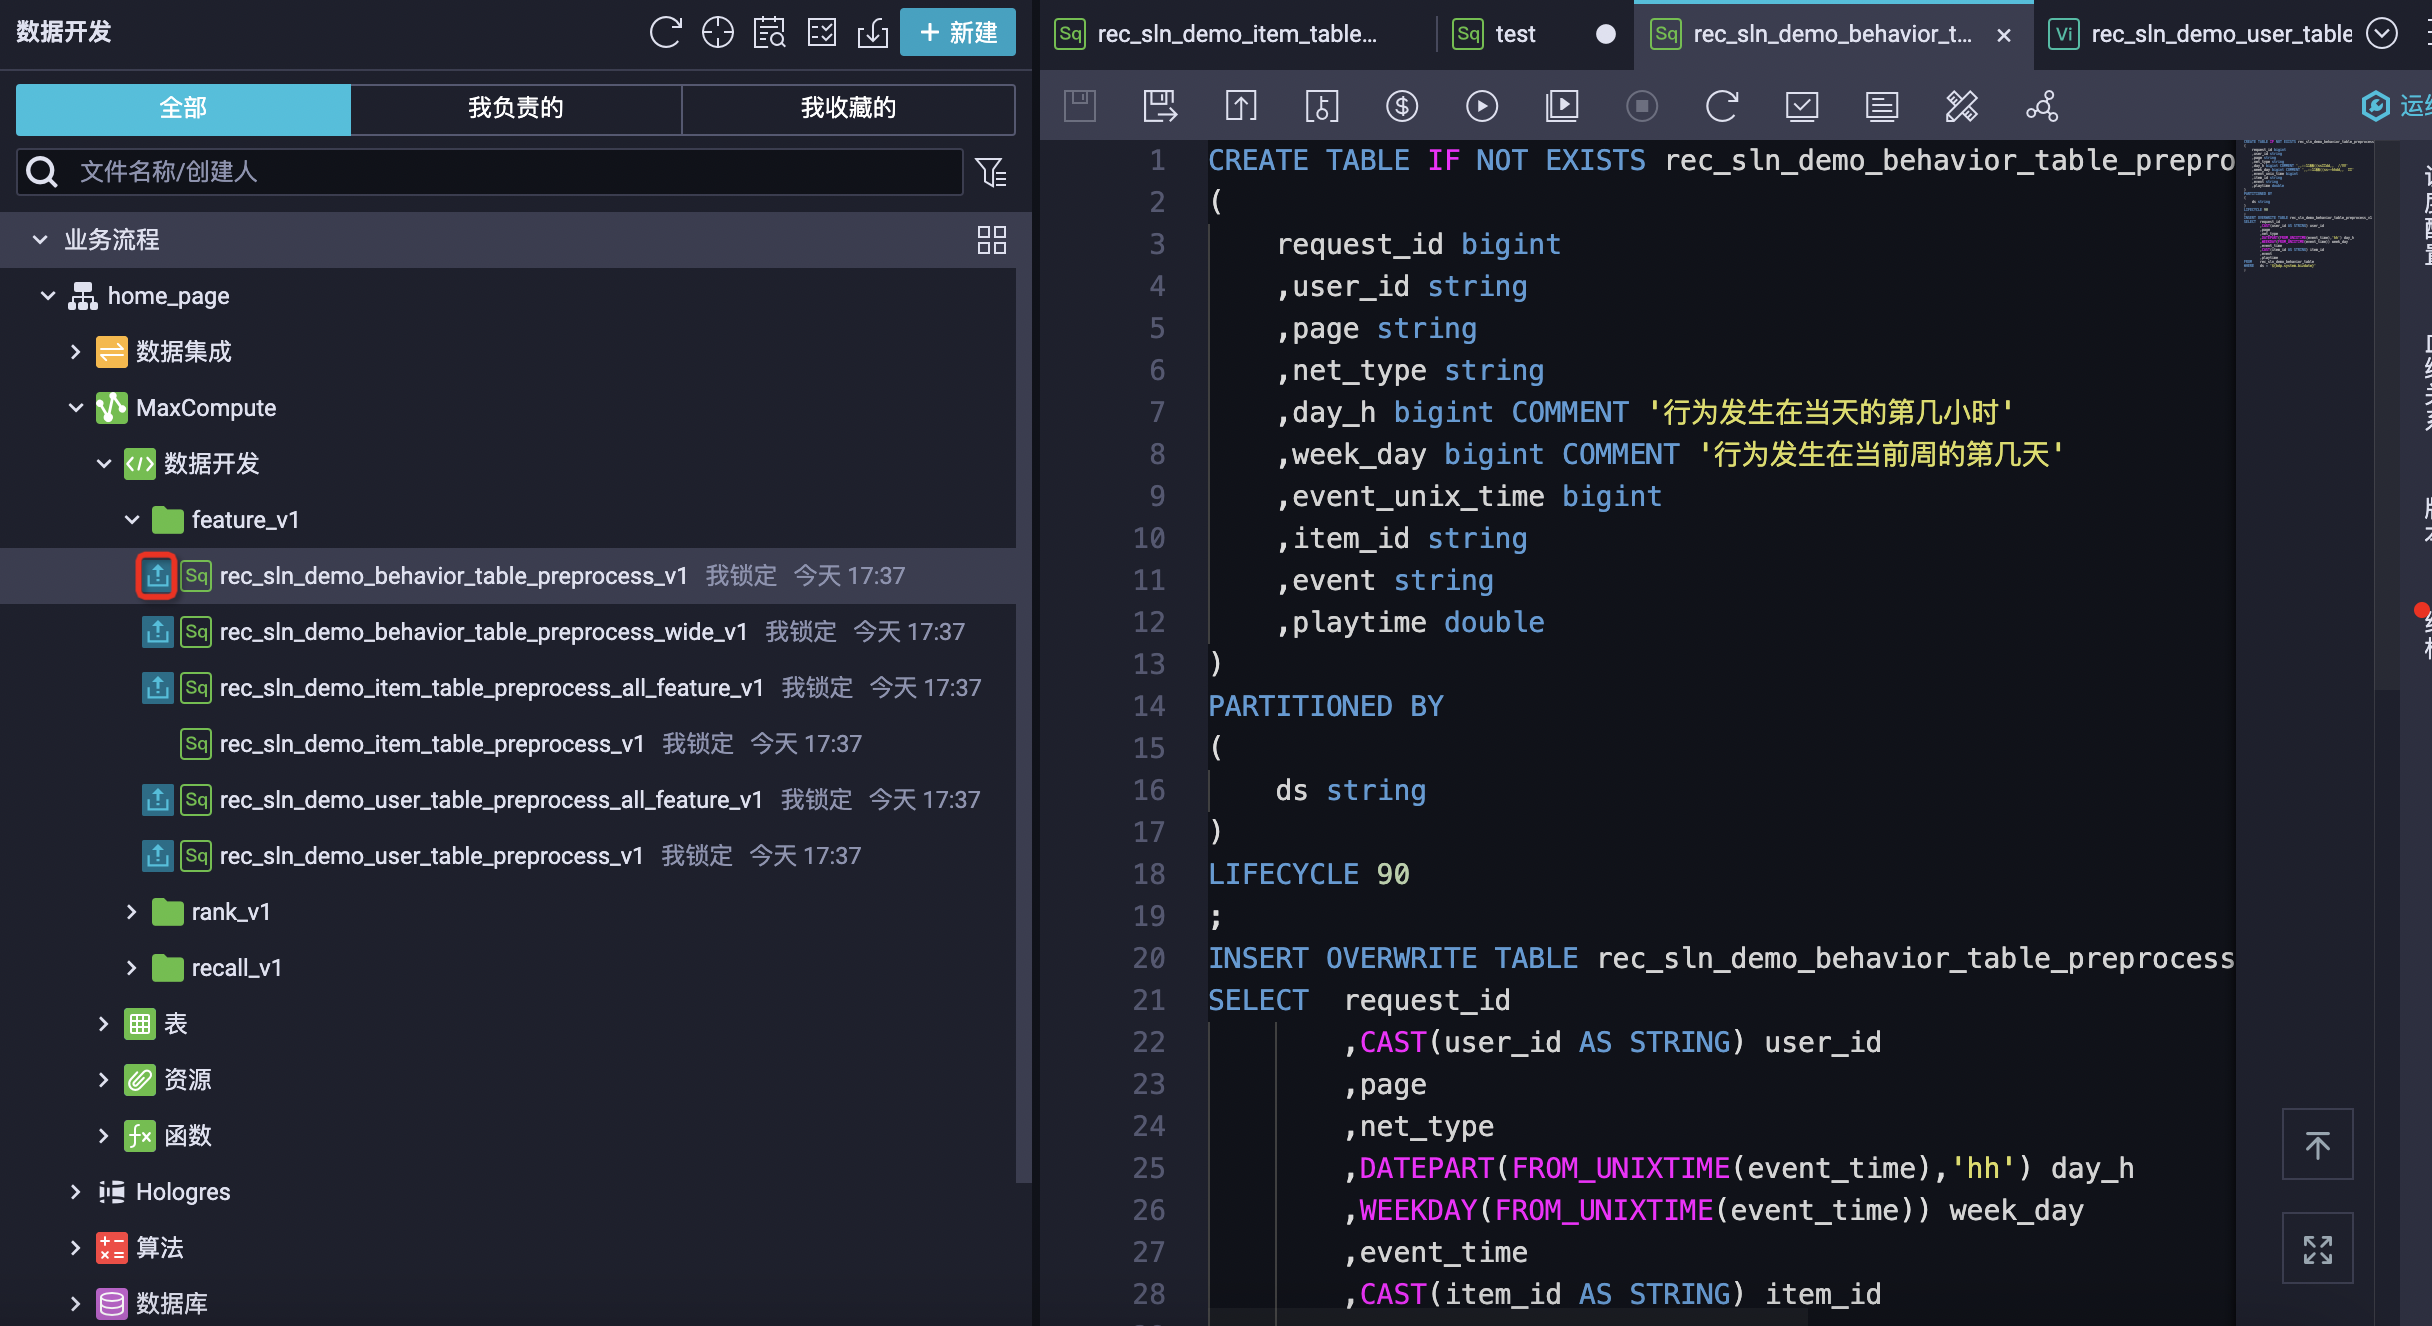Viewport: 2432px width, 1326px height.
Task: Collapse the MaxCompute node
Action: (76, 408)
